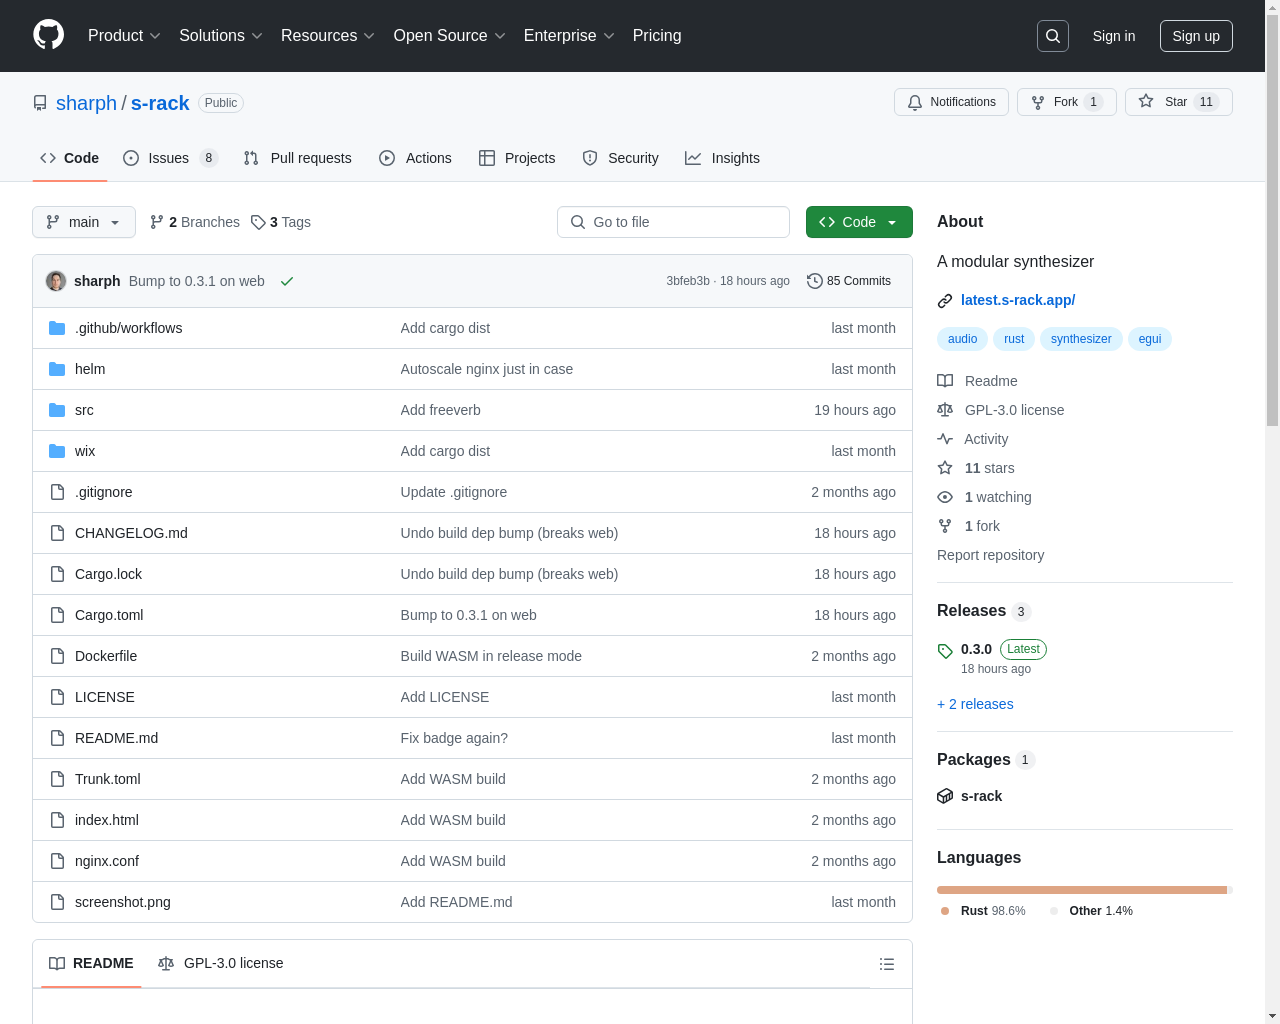This screenshot has width=1280, height=1024.
Task: Switch to GPL-3.0 license README tab
Action: (221, 963)
